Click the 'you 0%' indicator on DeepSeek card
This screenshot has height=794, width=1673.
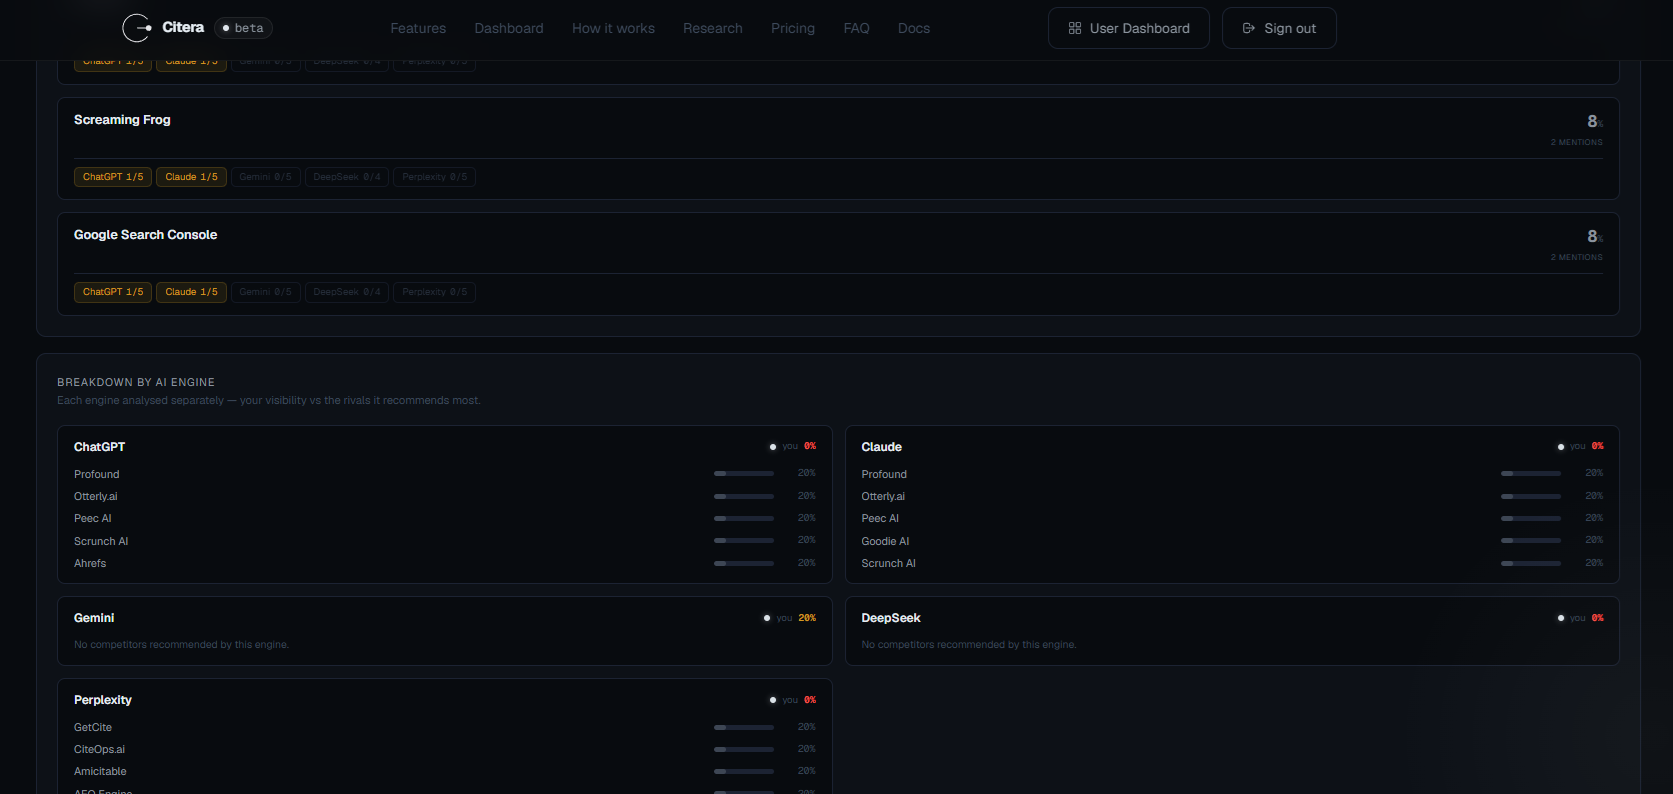(1580, 618)
